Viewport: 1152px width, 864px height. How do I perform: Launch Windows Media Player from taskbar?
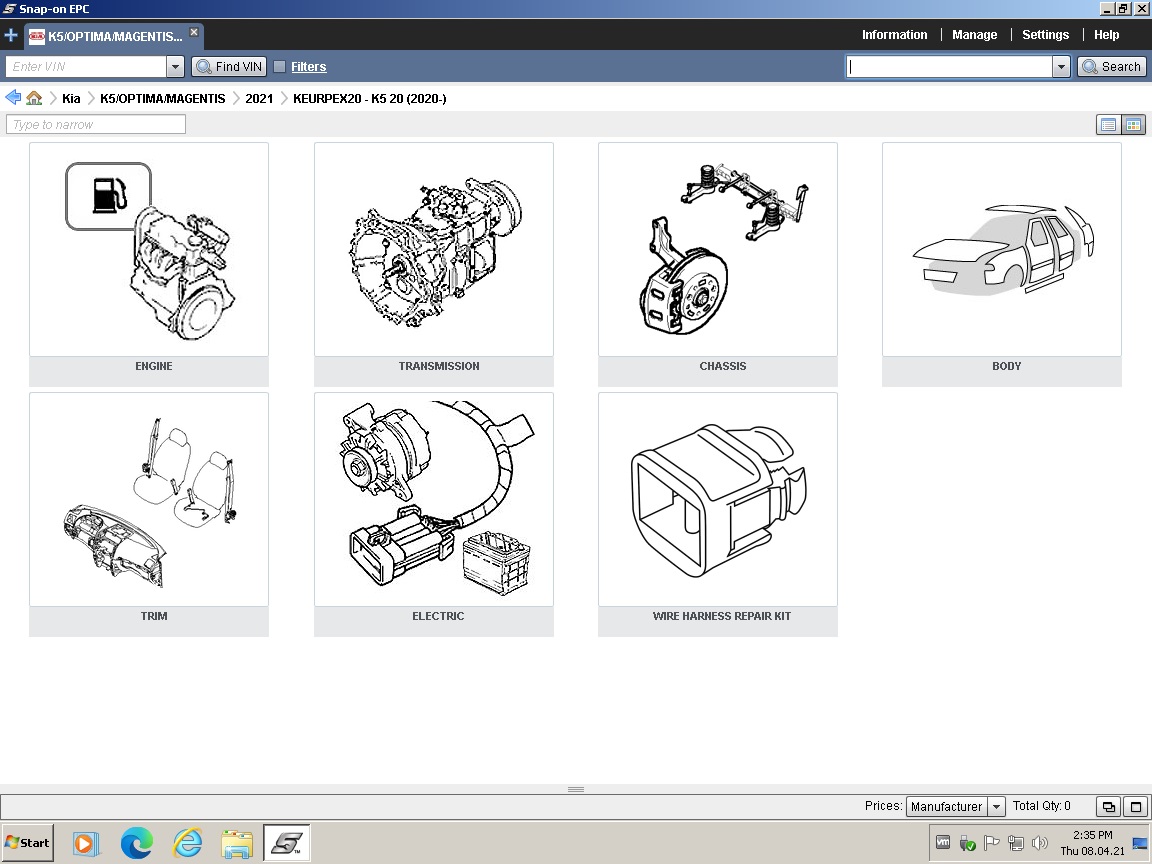coord(84,843)
